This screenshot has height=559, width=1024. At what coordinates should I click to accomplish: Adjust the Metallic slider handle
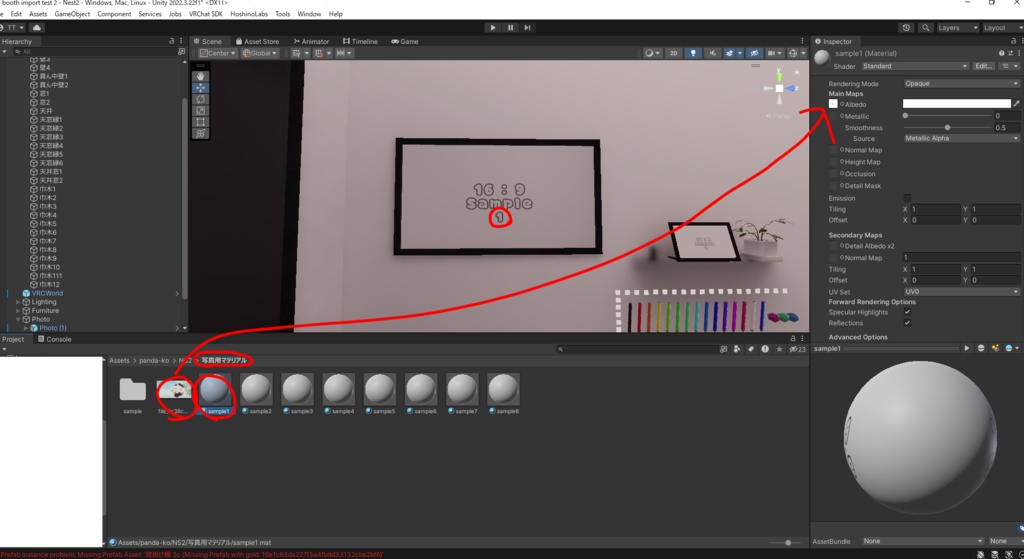[x=905, y=116]
